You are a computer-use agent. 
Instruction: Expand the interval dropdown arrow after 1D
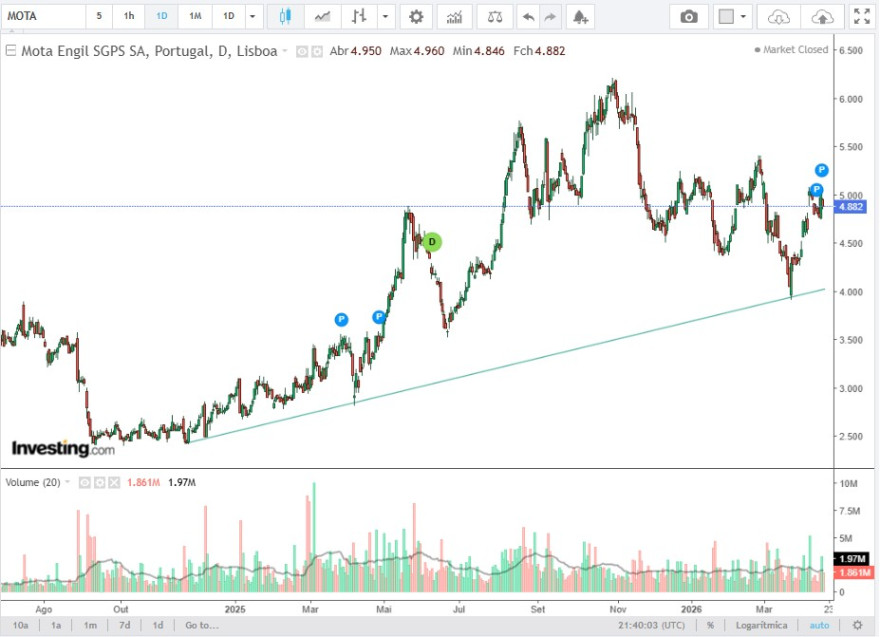pyautogui.click(x=253, y=16)
